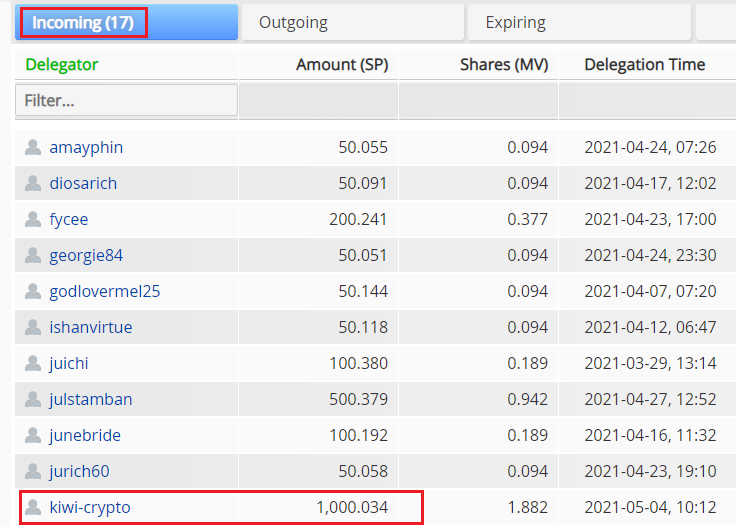Open the godlovermel25 delegator profile link

click(105, 291)
